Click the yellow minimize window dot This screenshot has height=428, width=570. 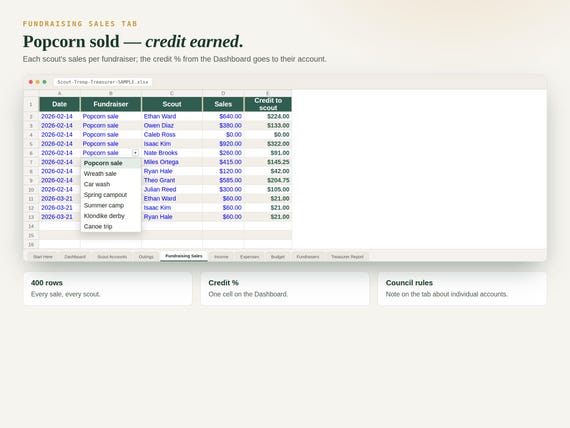[37, 82]
